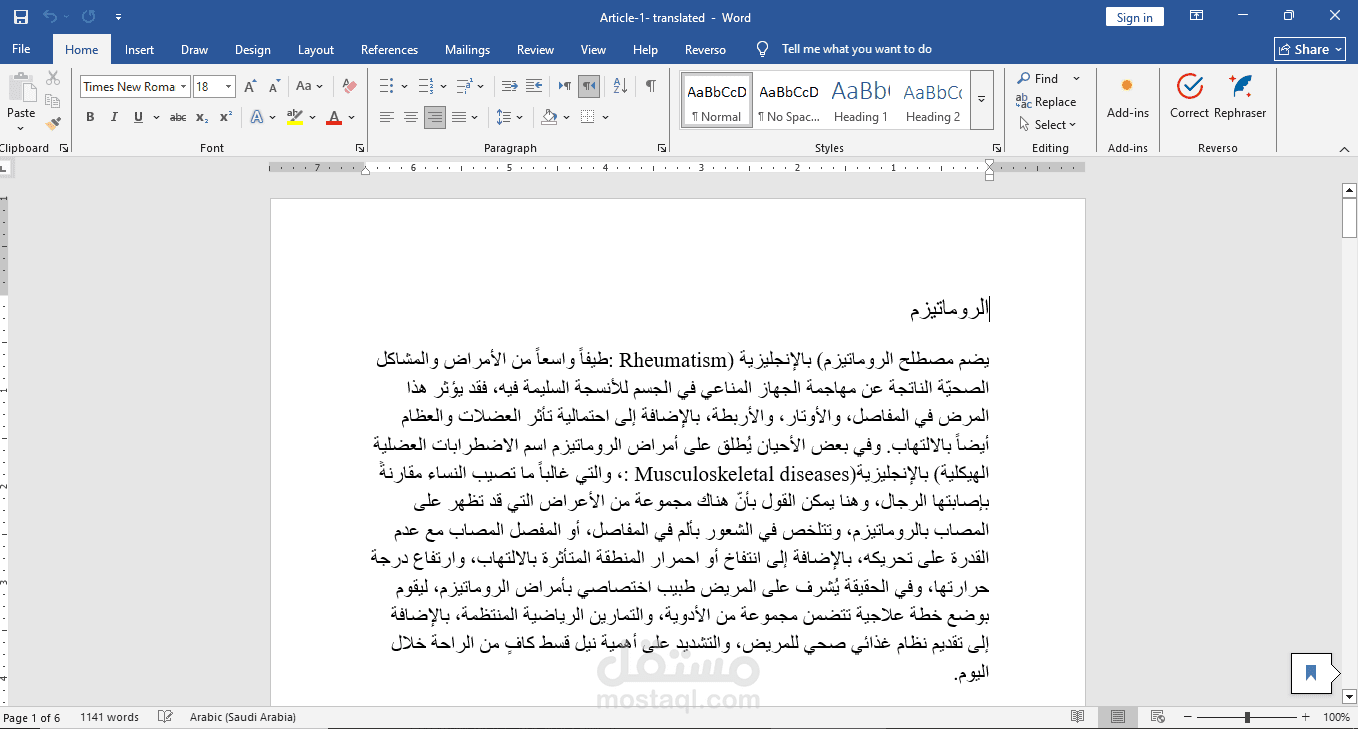Set left-to-right text direction
1358x729 pixels.
[565, 86]
